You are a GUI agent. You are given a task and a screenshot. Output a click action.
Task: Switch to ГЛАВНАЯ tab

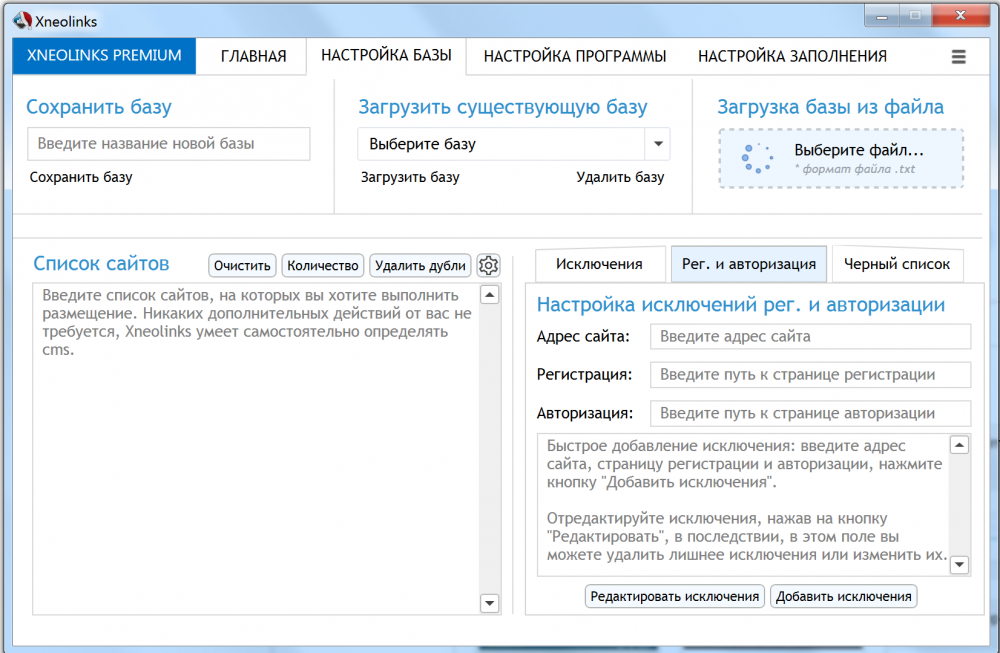pyautogui.click(x=253, y=56)
